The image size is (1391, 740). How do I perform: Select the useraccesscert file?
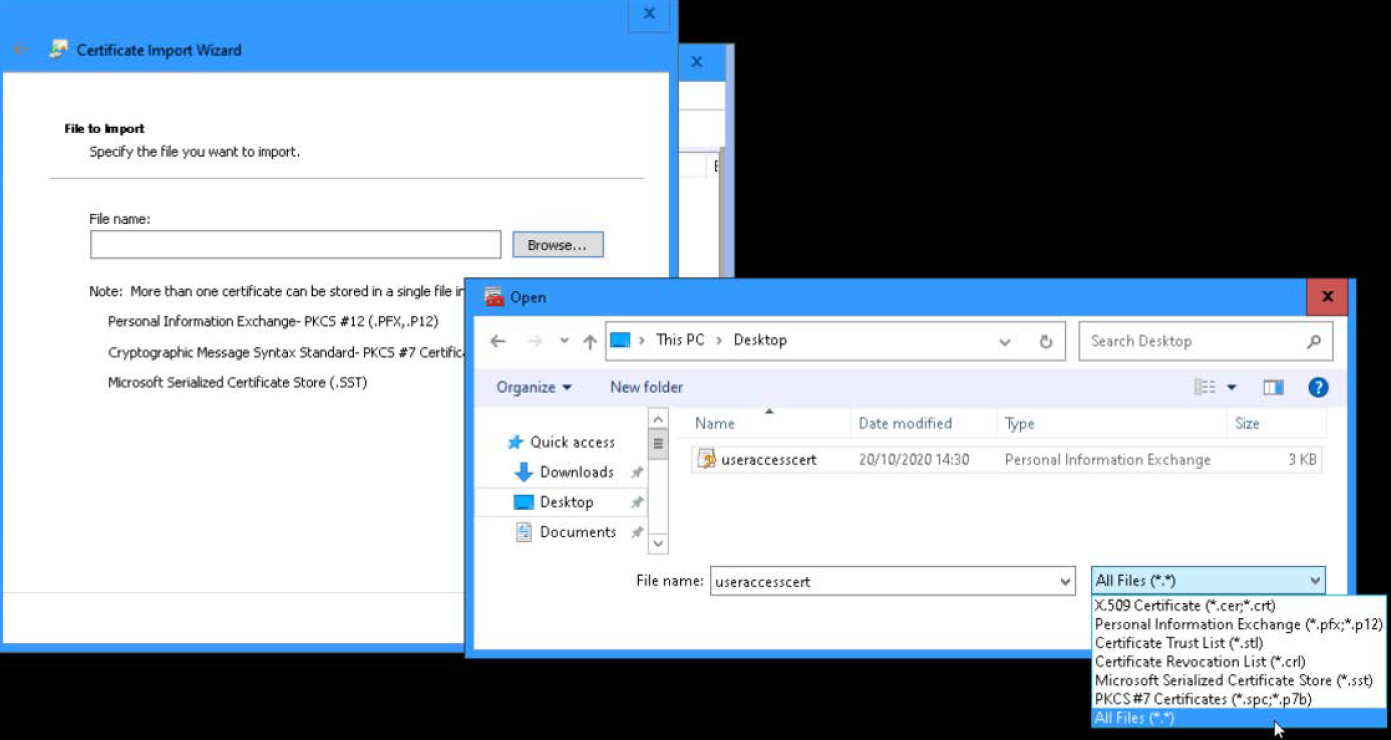tap(768, 460)
